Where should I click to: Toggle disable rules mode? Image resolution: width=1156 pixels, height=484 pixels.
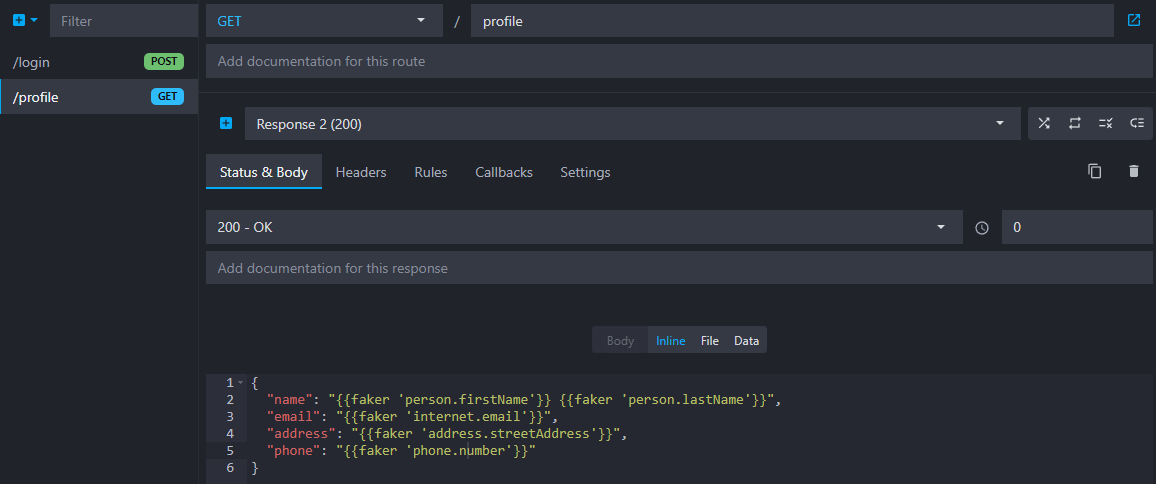pyautogui.click(x=1105, y=124)
